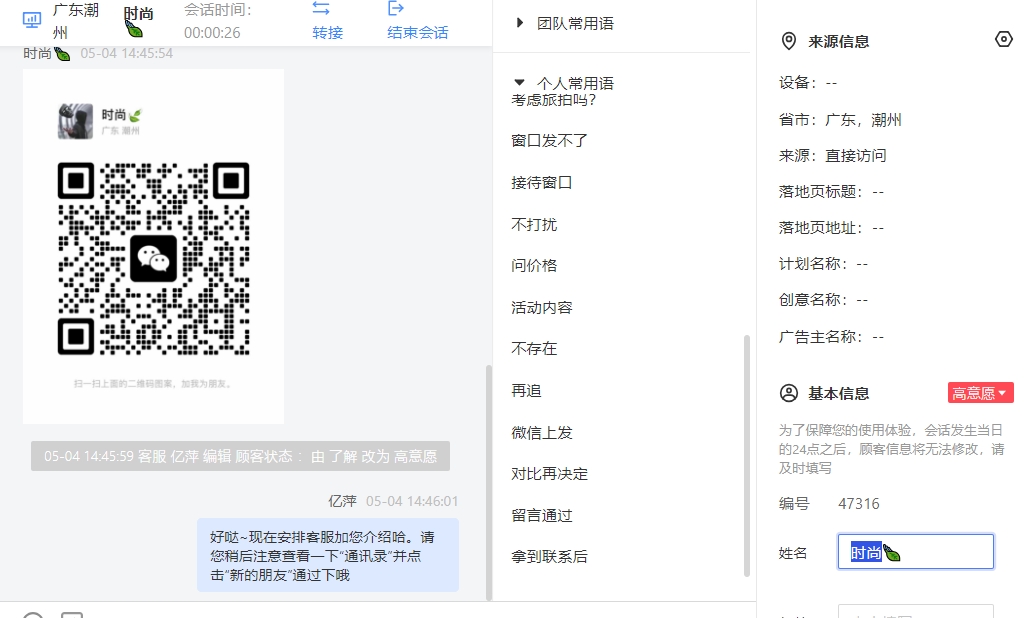Click the 落地页标题 row
Screen dimensions: 1034x618
[x=831, y=192]
